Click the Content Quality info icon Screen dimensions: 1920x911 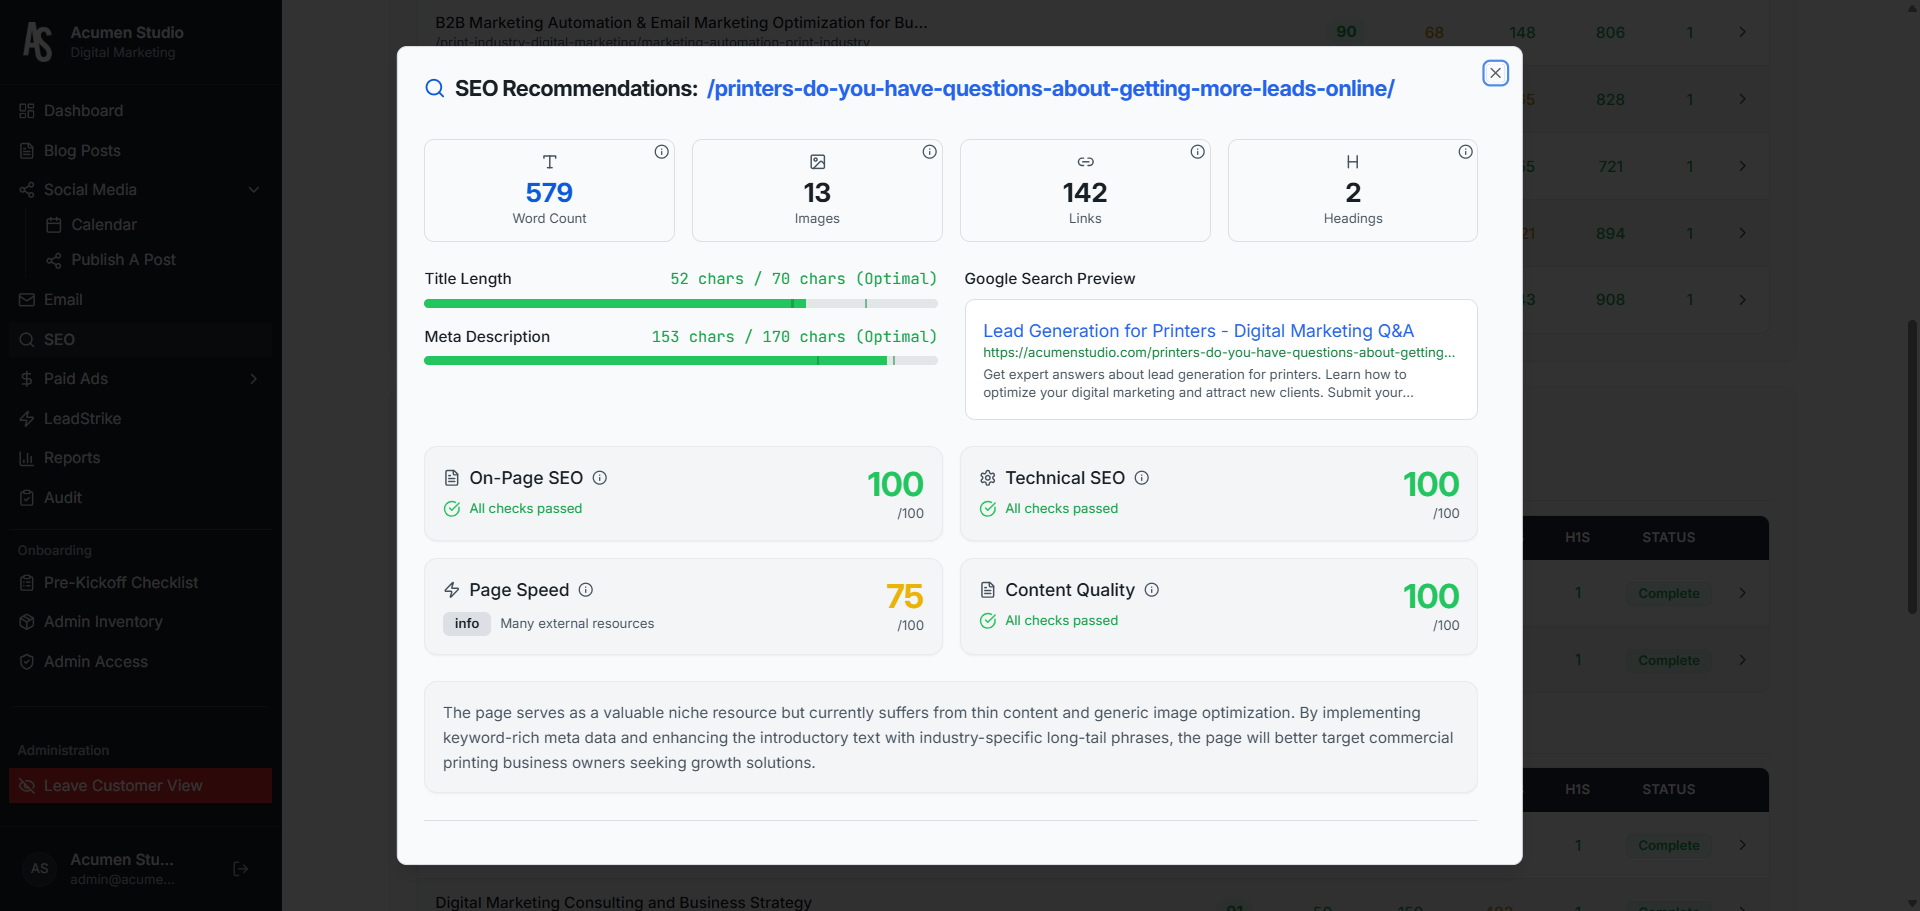pyautogui.click(x=1152, y=590)
